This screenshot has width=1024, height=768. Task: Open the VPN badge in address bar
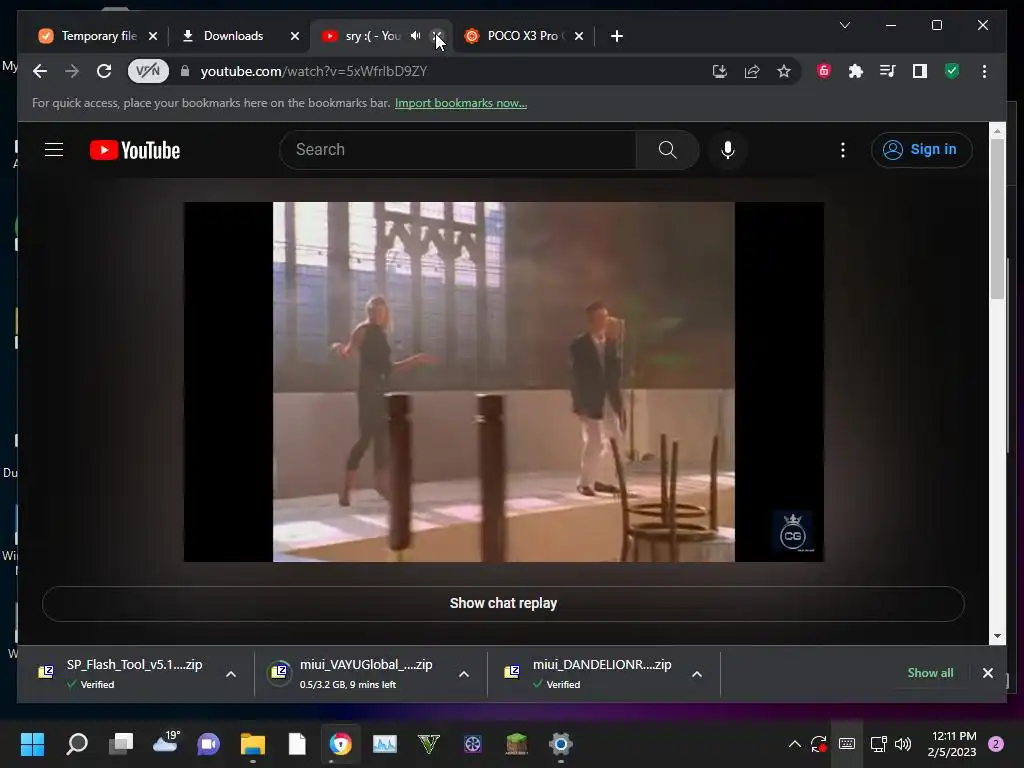pos(148,71)
